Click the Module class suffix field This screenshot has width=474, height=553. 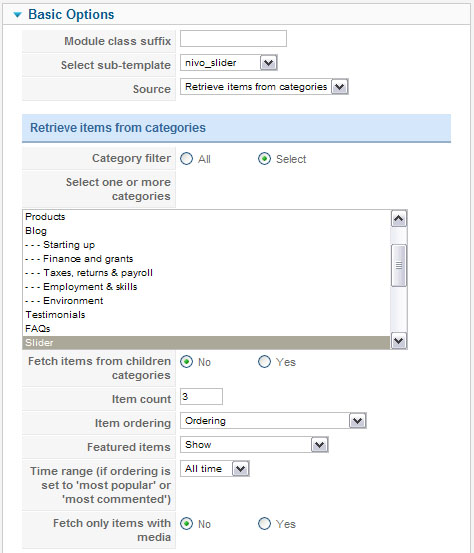tap(233, 38)
